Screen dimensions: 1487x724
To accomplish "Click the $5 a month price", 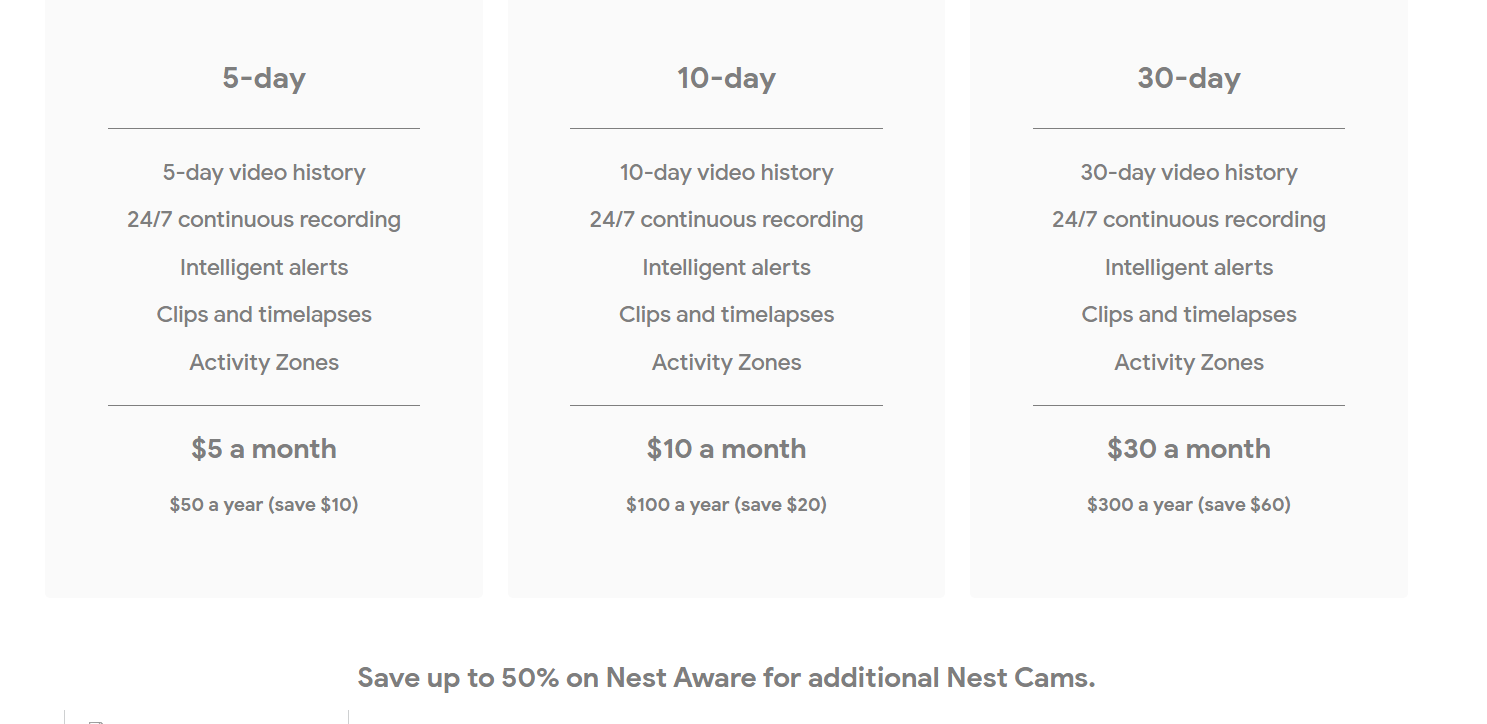I will click(264, 449).
